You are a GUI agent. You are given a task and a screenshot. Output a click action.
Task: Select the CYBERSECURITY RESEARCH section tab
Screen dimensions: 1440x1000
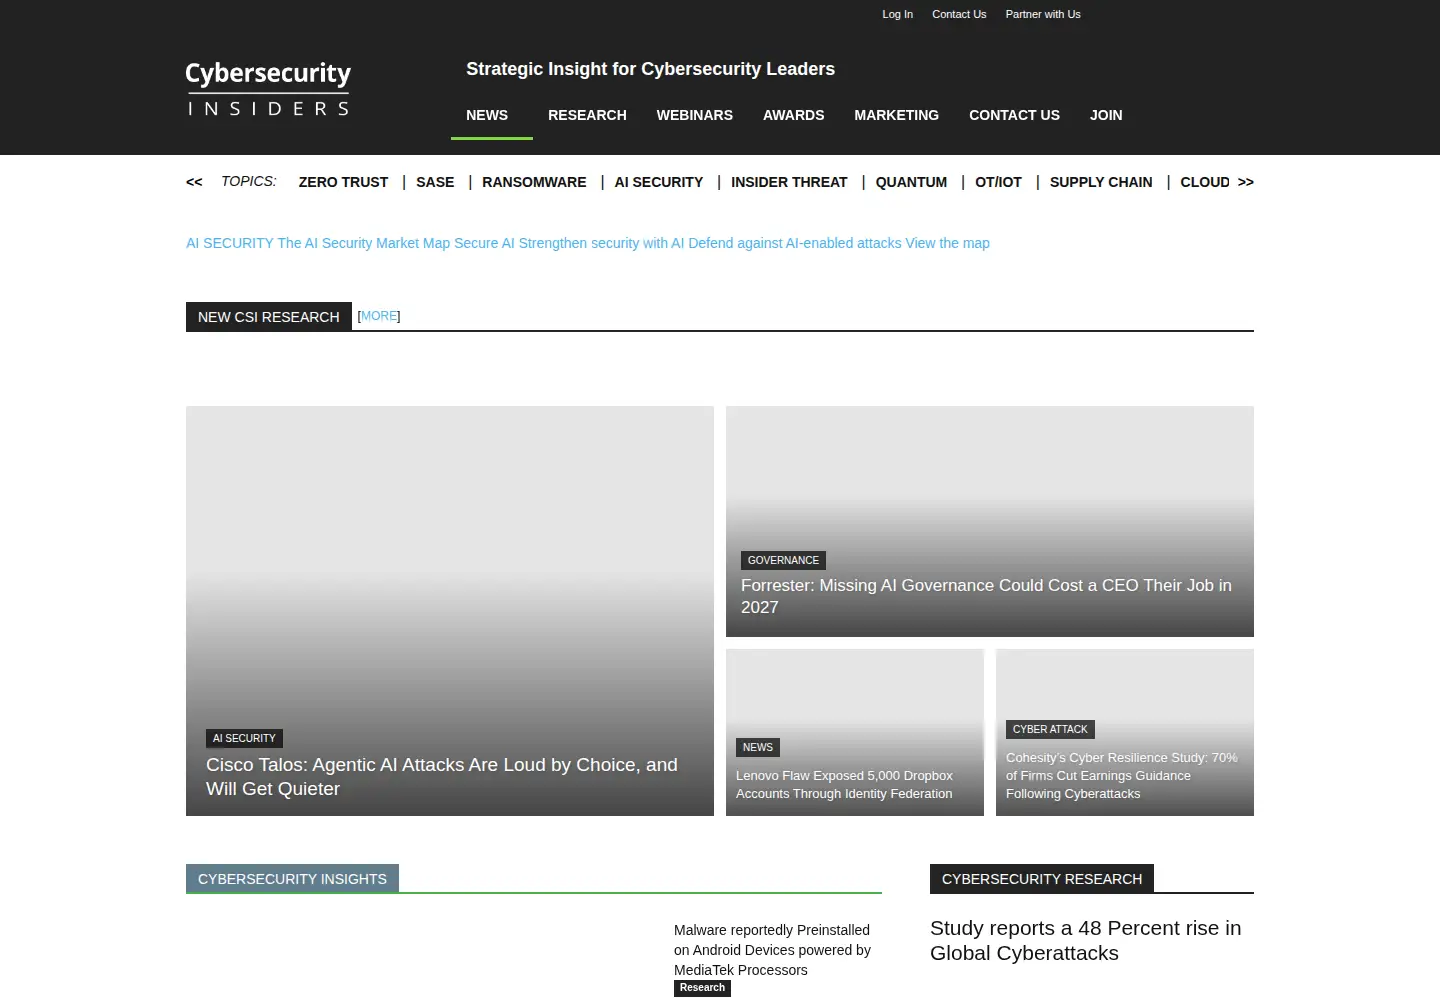(x=1042, y=879)
